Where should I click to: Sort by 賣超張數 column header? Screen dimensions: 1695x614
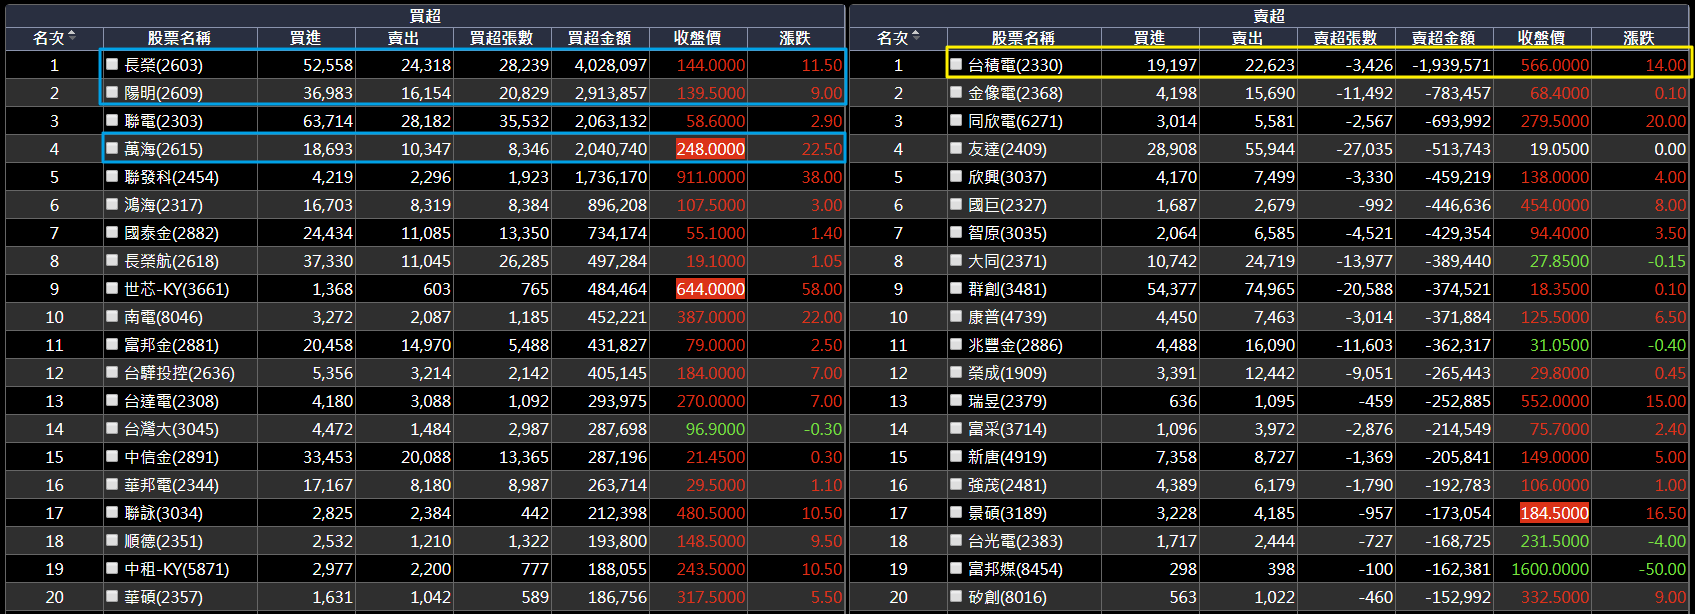[1345, 38]
